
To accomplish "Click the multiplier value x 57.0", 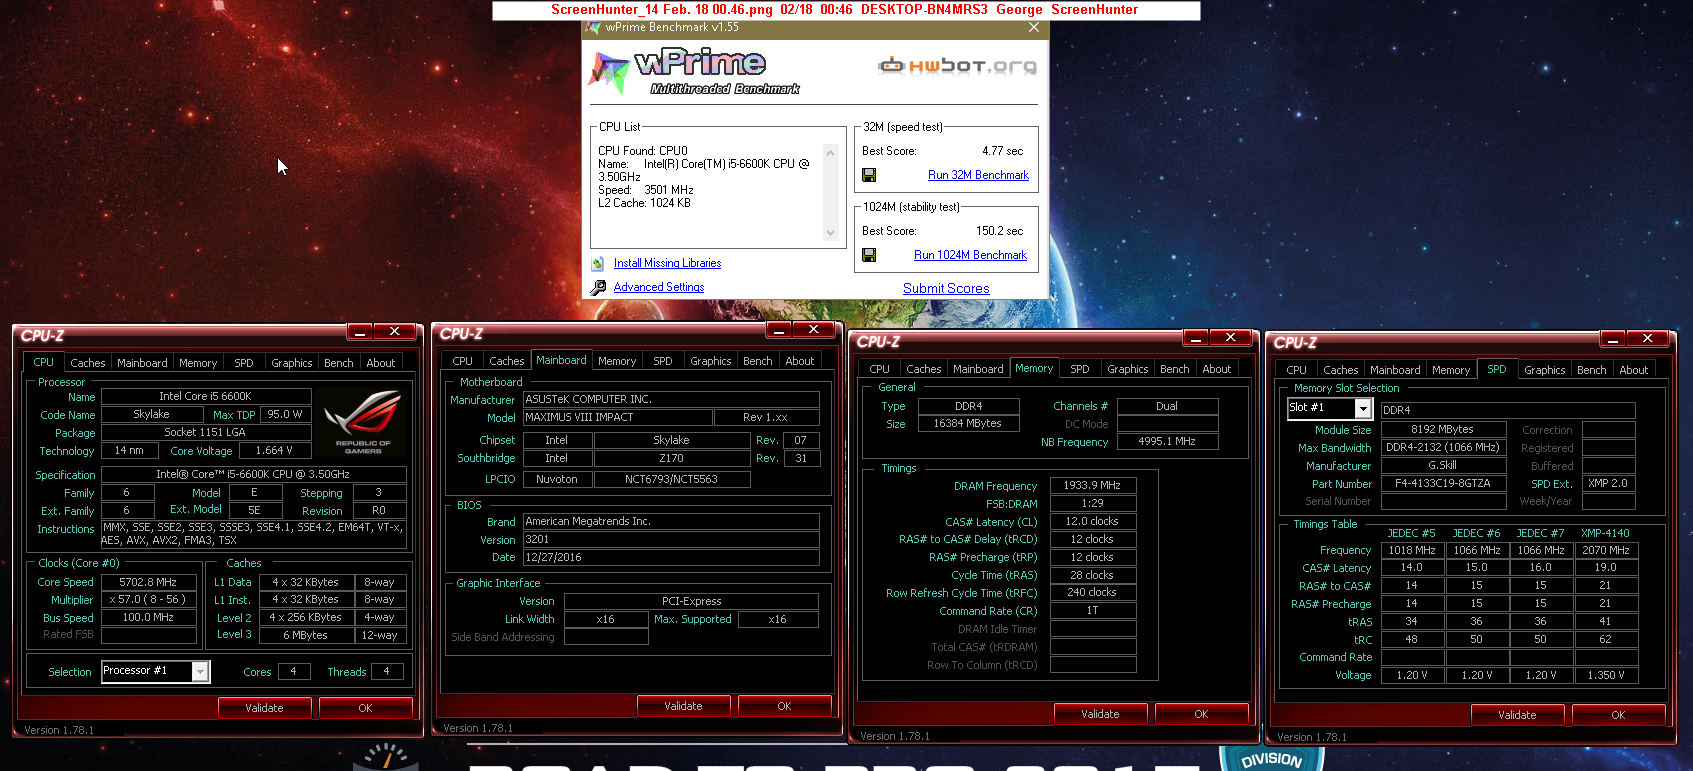I will (148, 600).
